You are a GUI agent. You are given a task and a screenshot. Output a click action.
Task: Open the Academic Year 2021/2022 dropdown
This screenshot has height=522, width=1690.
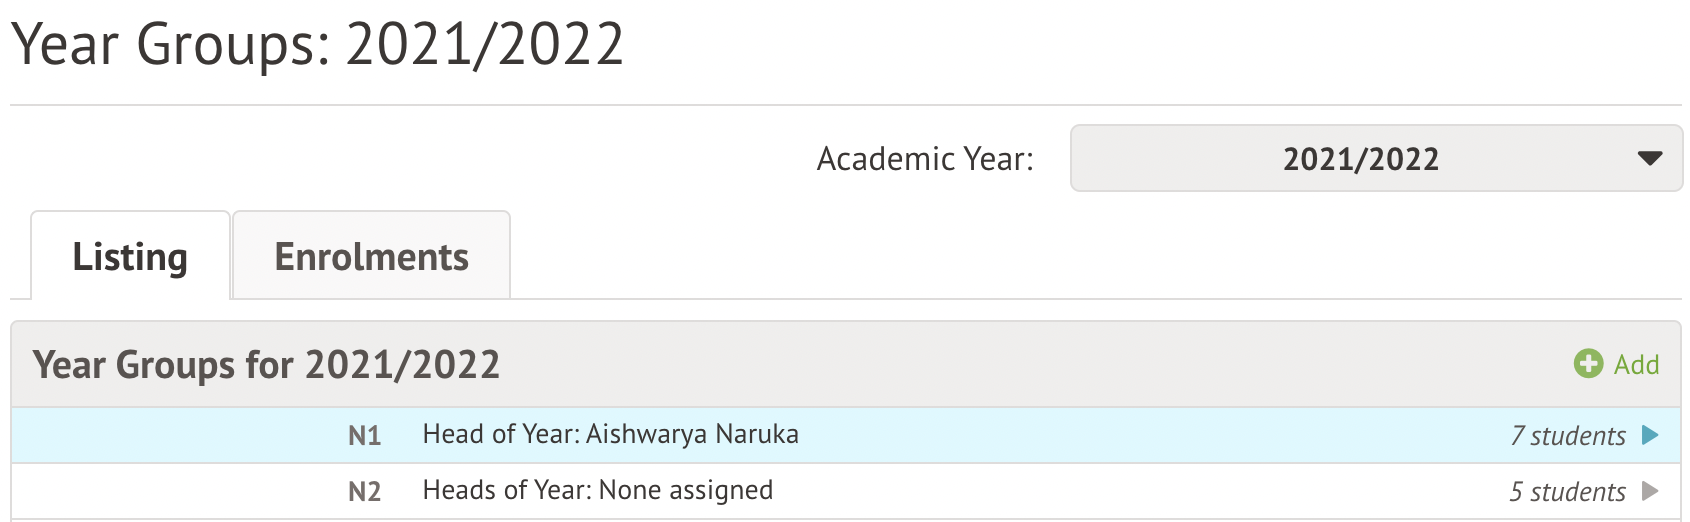click(x=1376, y=158)
